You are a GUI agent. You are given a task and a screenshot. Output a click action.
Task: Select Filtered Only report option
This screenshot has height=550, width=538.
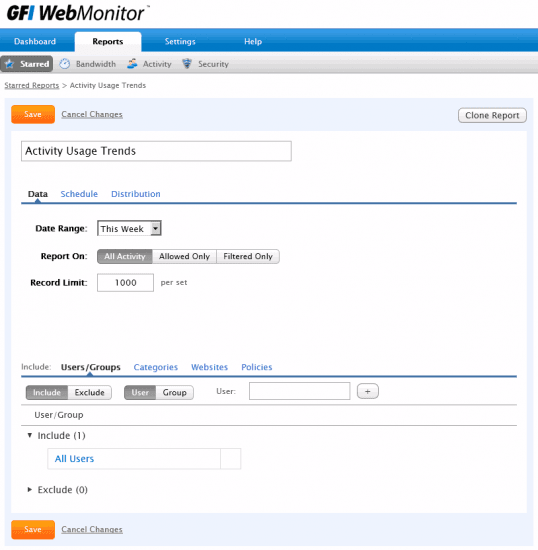click(248, 256)
